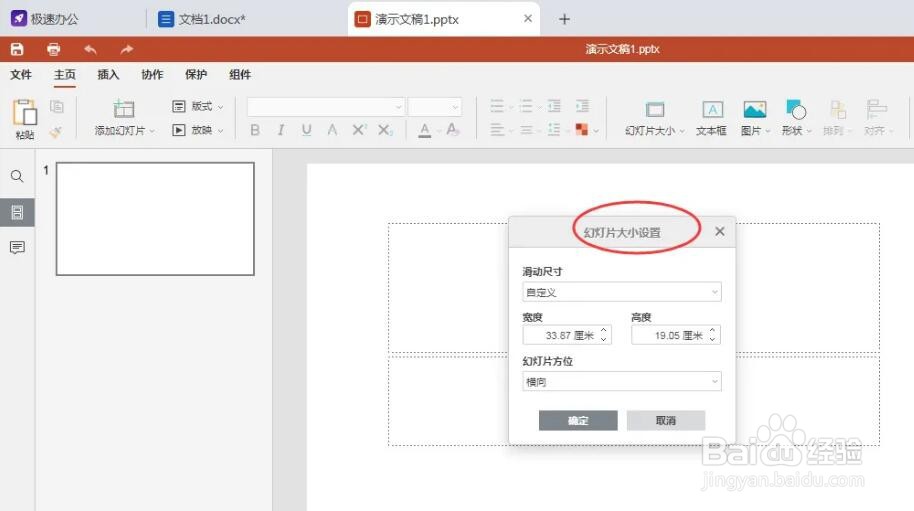Click the Subscript icon

385,130
